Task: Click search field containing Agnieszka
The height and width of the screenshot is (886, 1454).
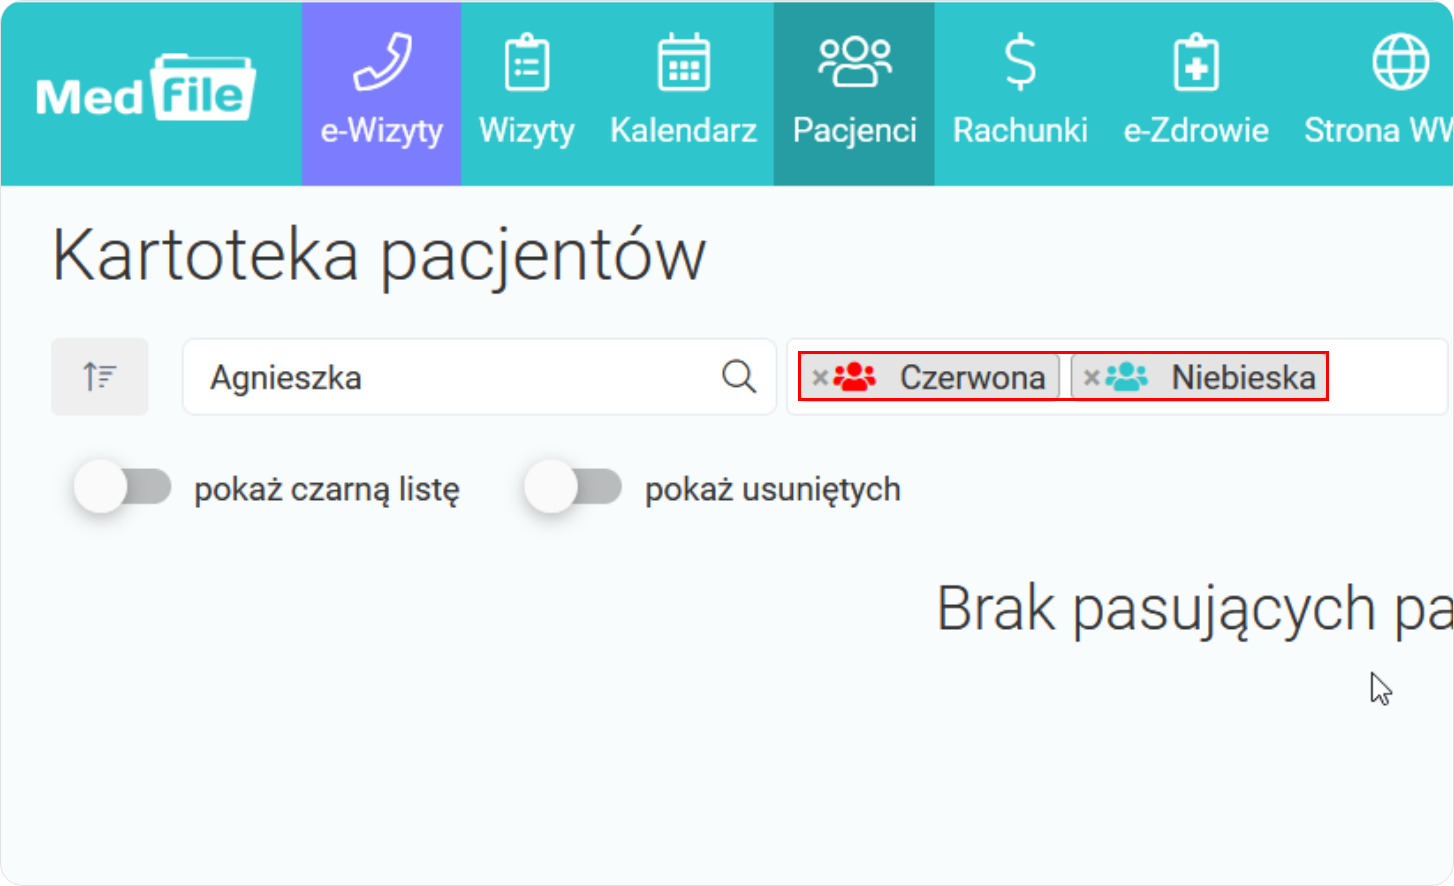Action: click(x=479, y=377)
